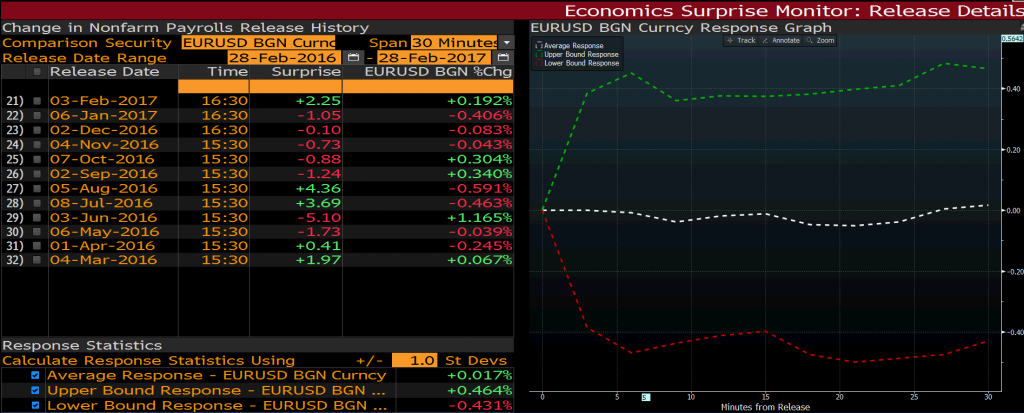This screenshot has height=413, width=1024.
Task: Uncheck Lower Bound Response statistic checkbox
Action: 35,405
